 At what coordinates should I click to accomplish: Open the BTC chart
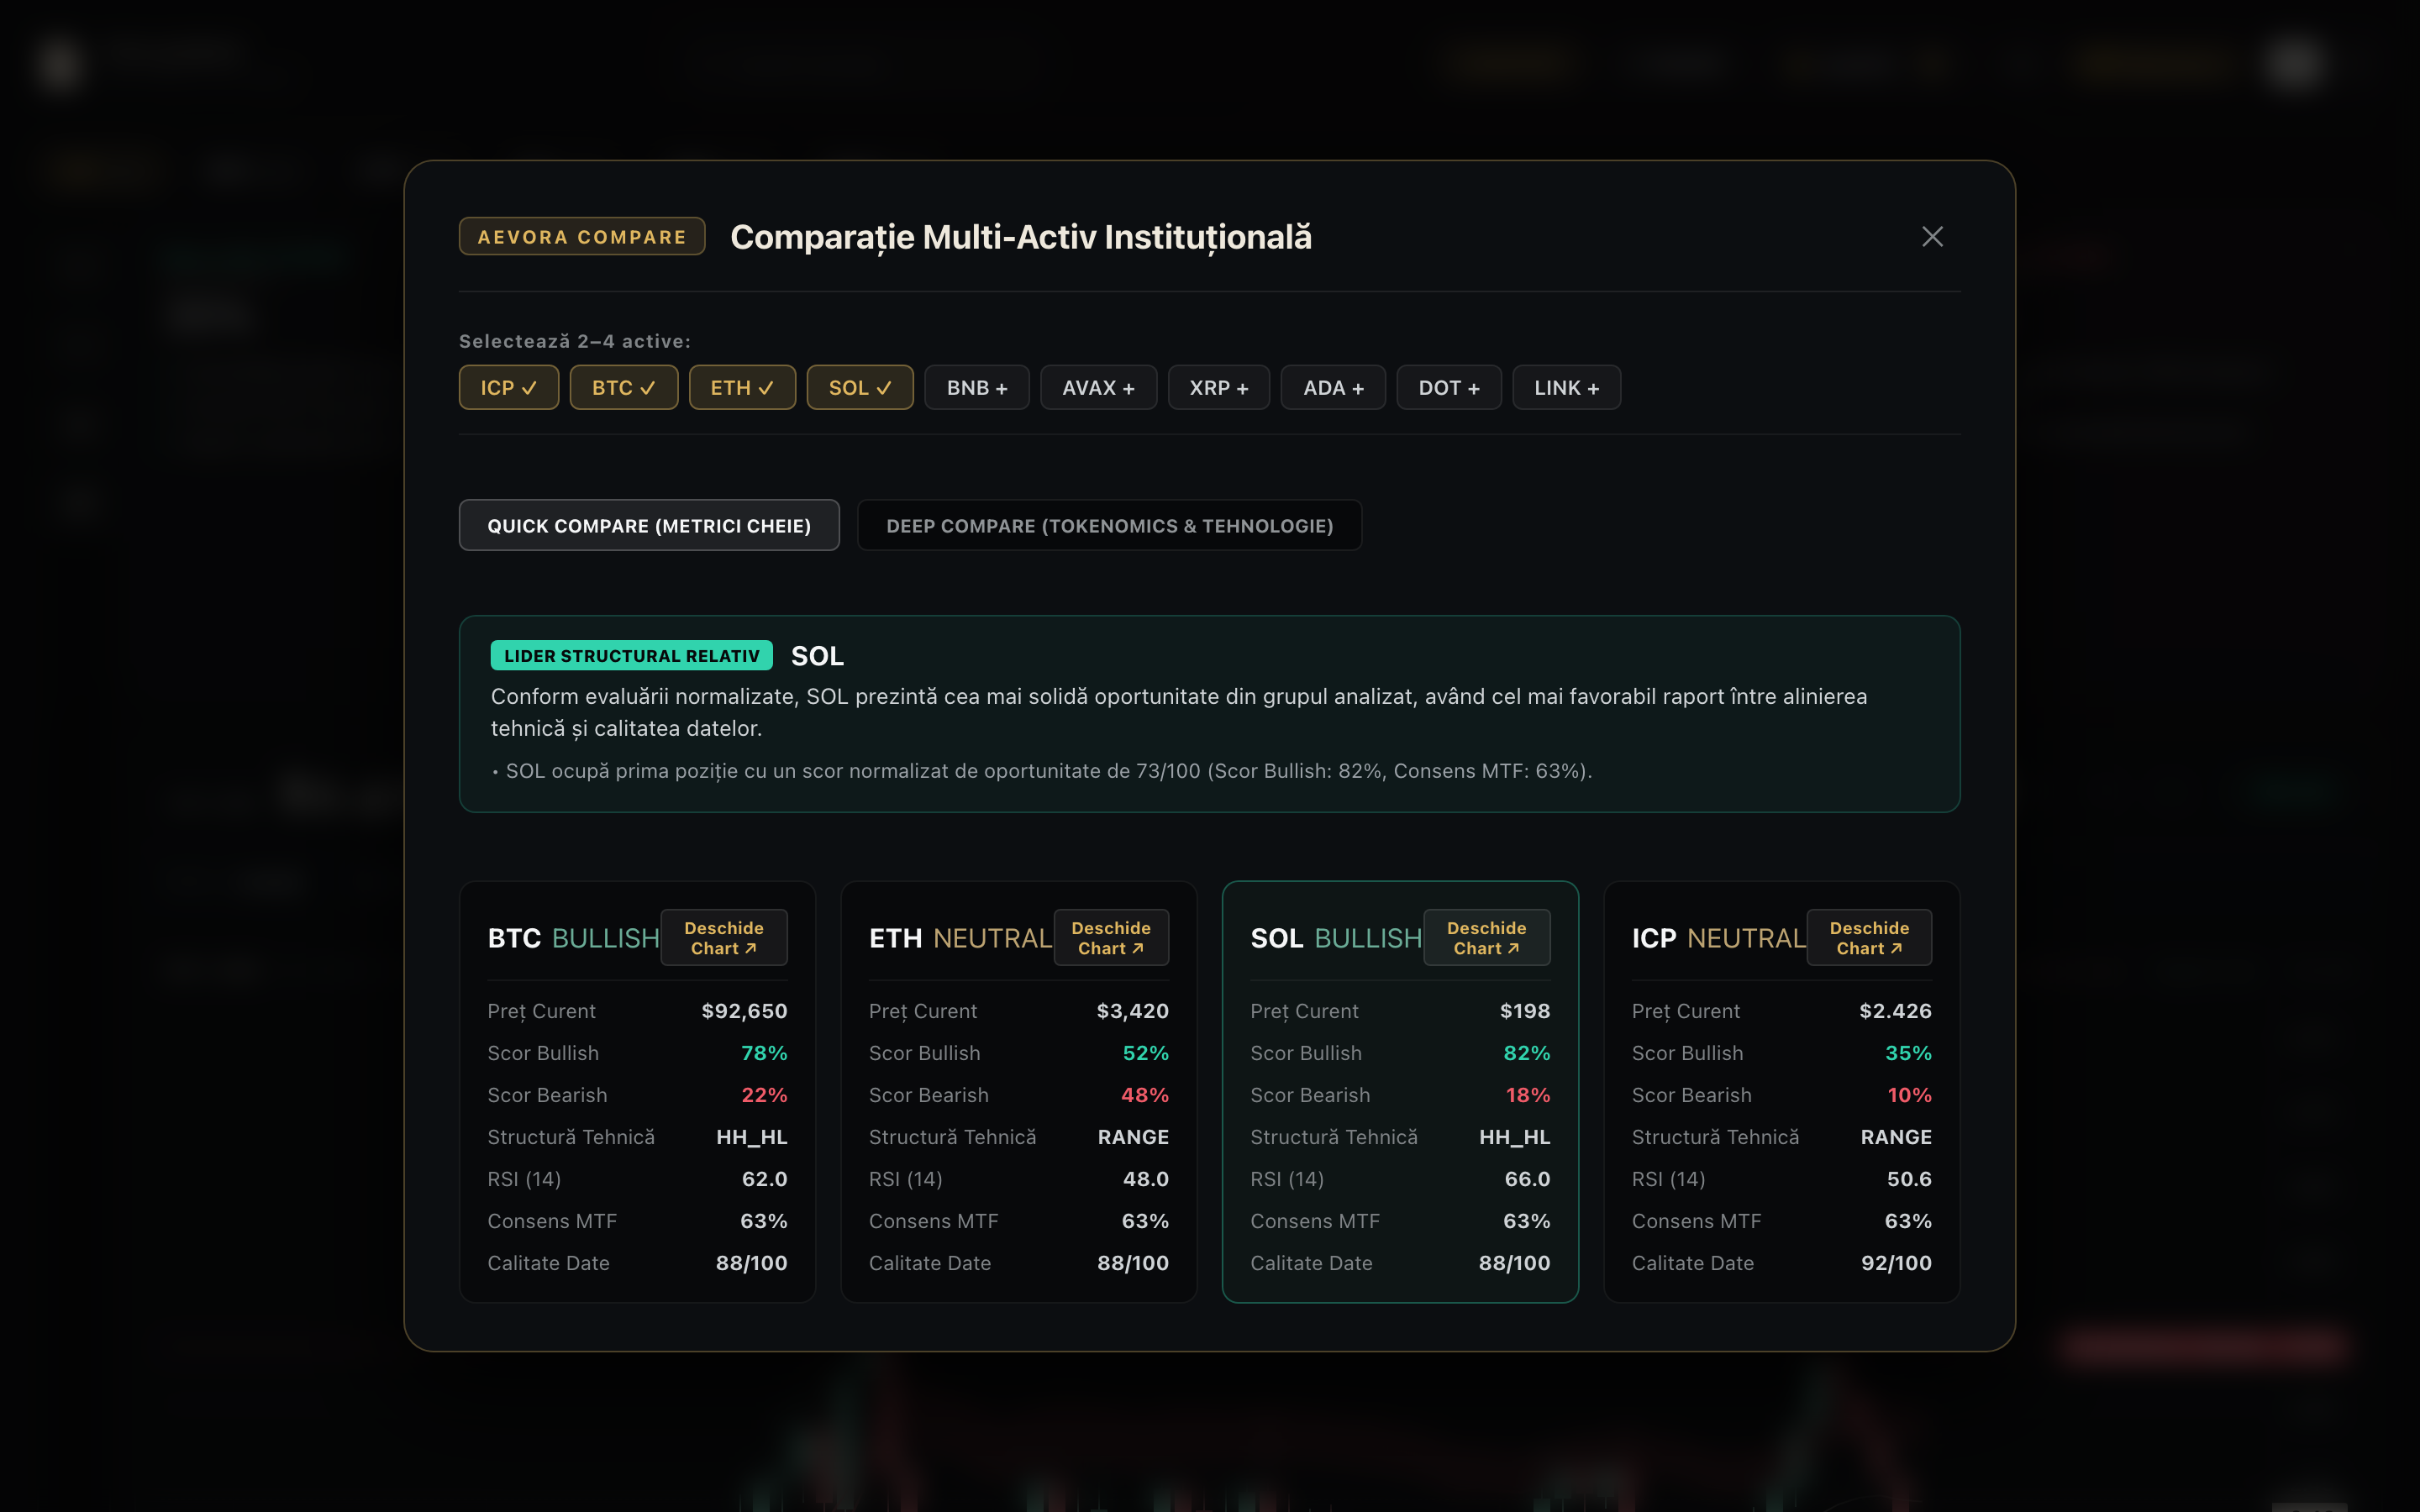click(724, 938)
